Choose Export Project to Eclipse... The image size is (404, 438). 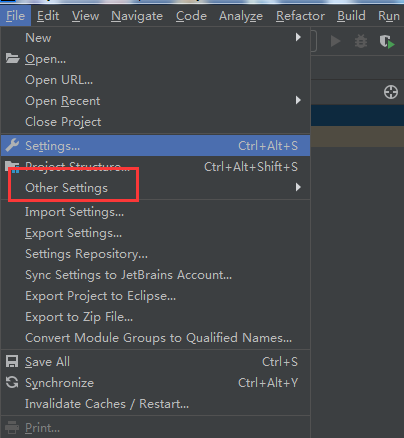[x=155, y=296]
